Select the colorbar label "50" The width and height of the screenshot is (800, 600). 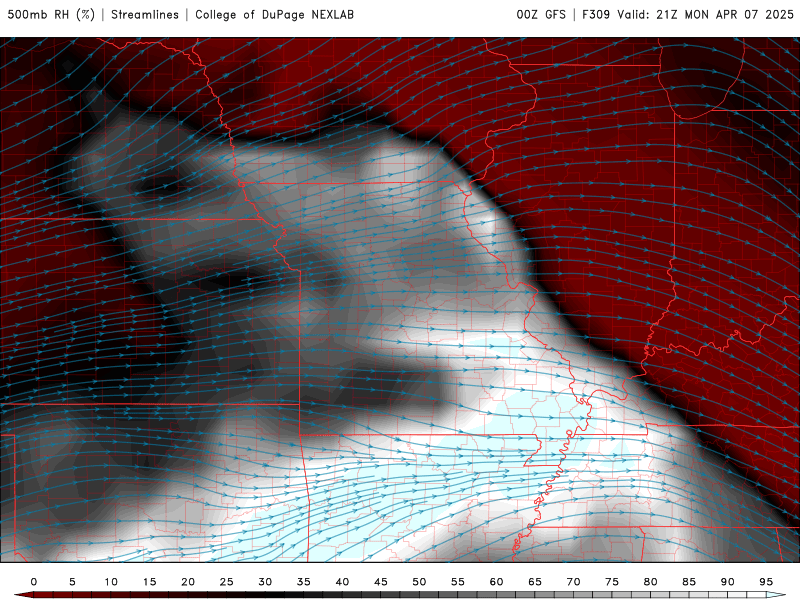coord(419,582)
